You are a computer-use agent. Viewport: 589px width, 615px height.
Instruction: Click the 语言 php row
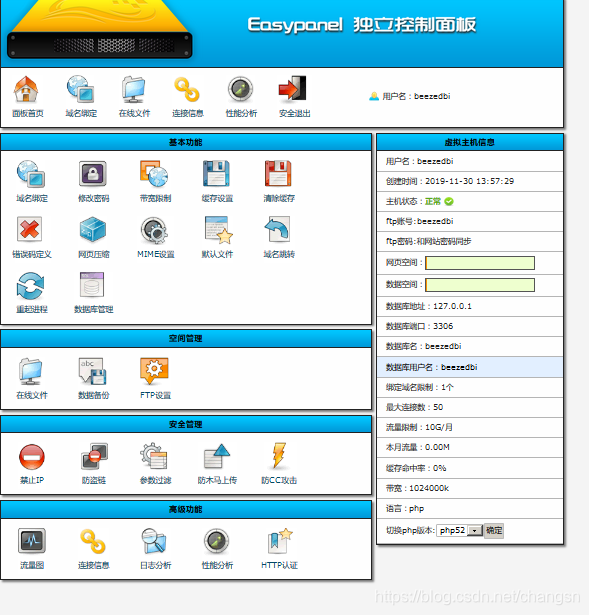point(470,509)
